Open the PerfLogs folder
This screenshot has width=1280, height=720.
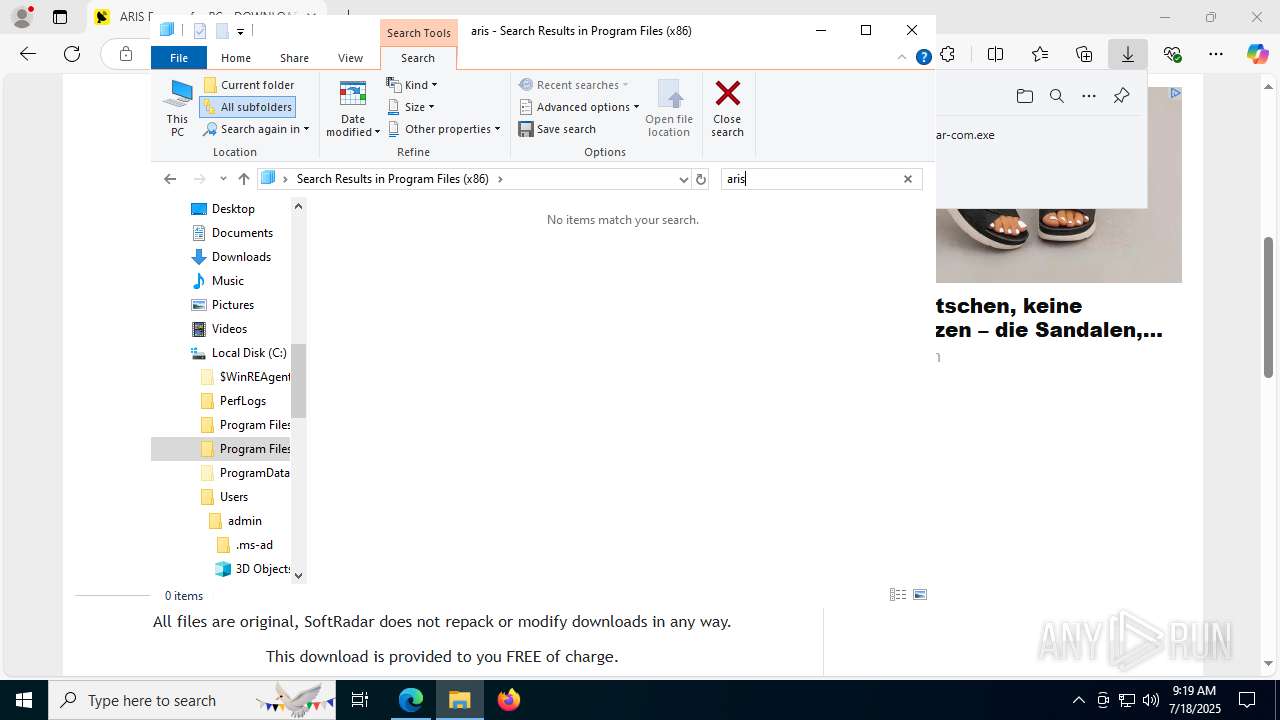[243, 401]
